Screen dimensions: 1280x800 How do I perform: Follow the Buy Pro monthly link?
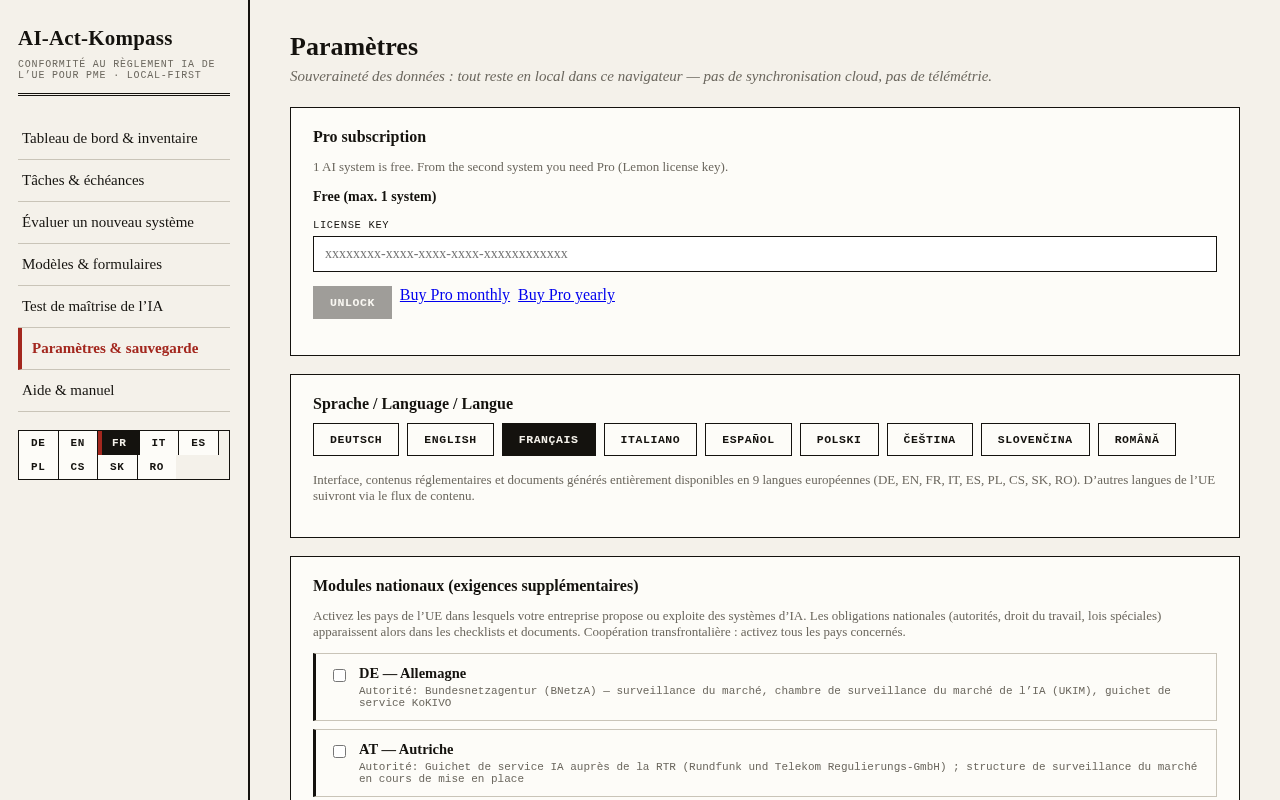click(x=455, y=295)
